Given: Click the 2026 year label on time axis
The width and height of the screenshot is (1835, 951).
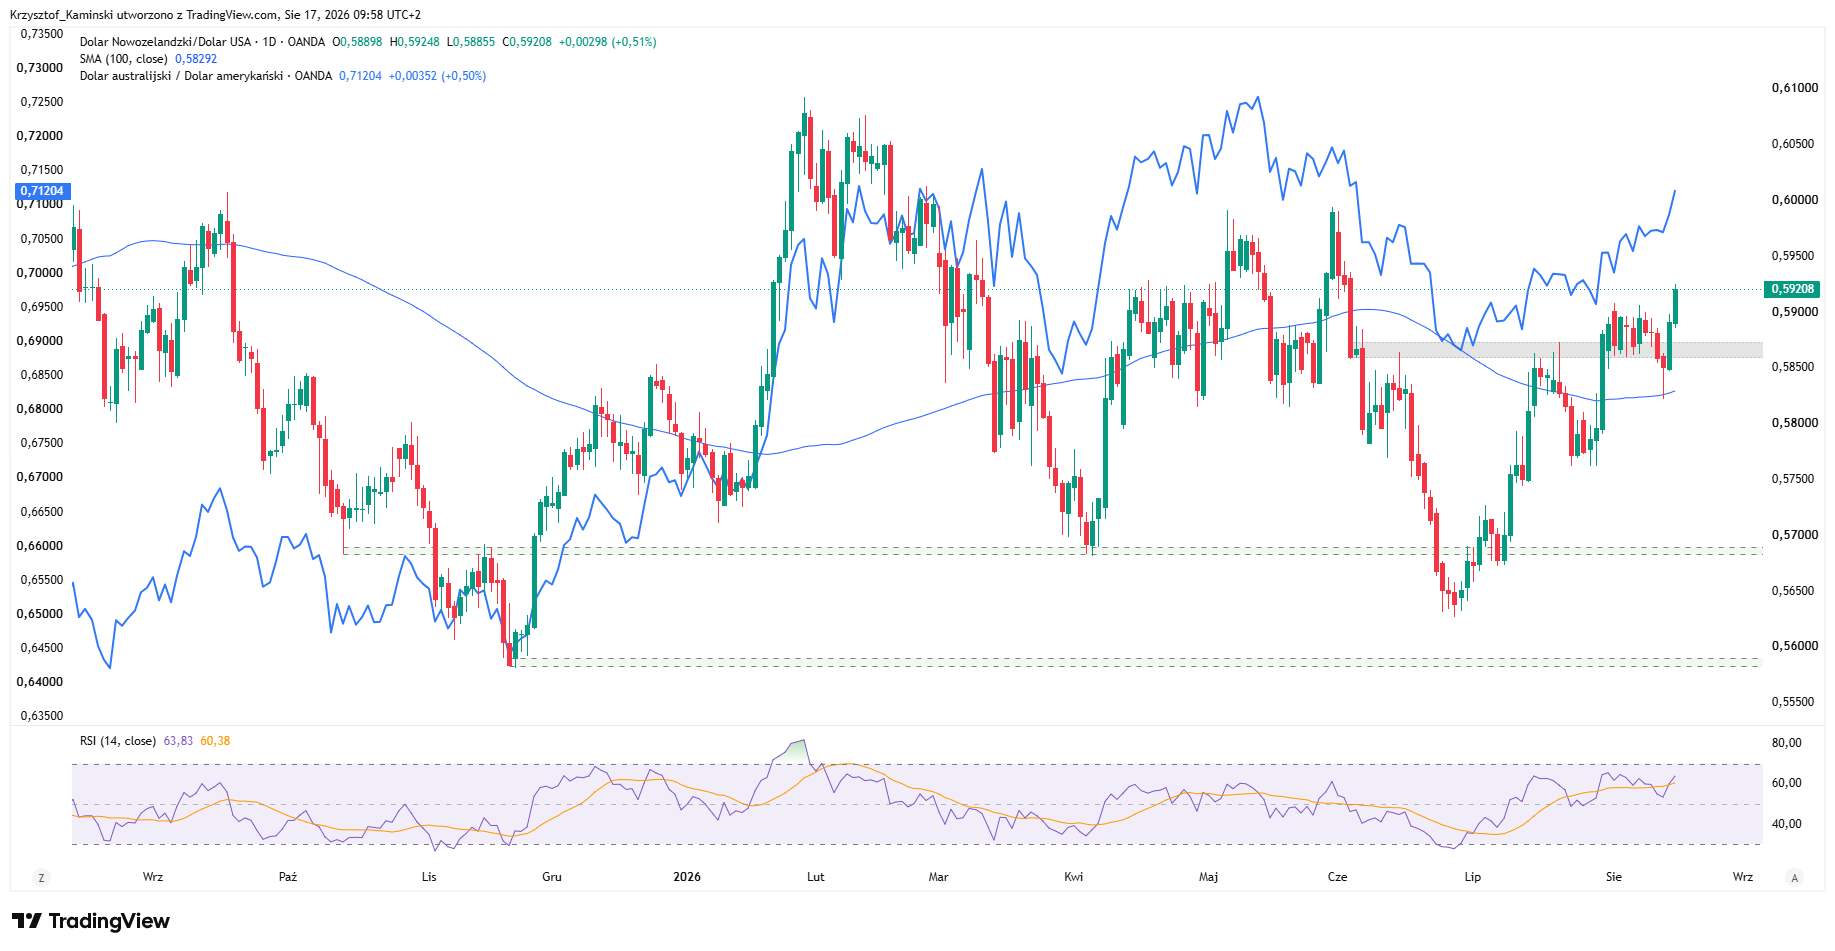Looking at the screenshot, I should pos(687,877).
